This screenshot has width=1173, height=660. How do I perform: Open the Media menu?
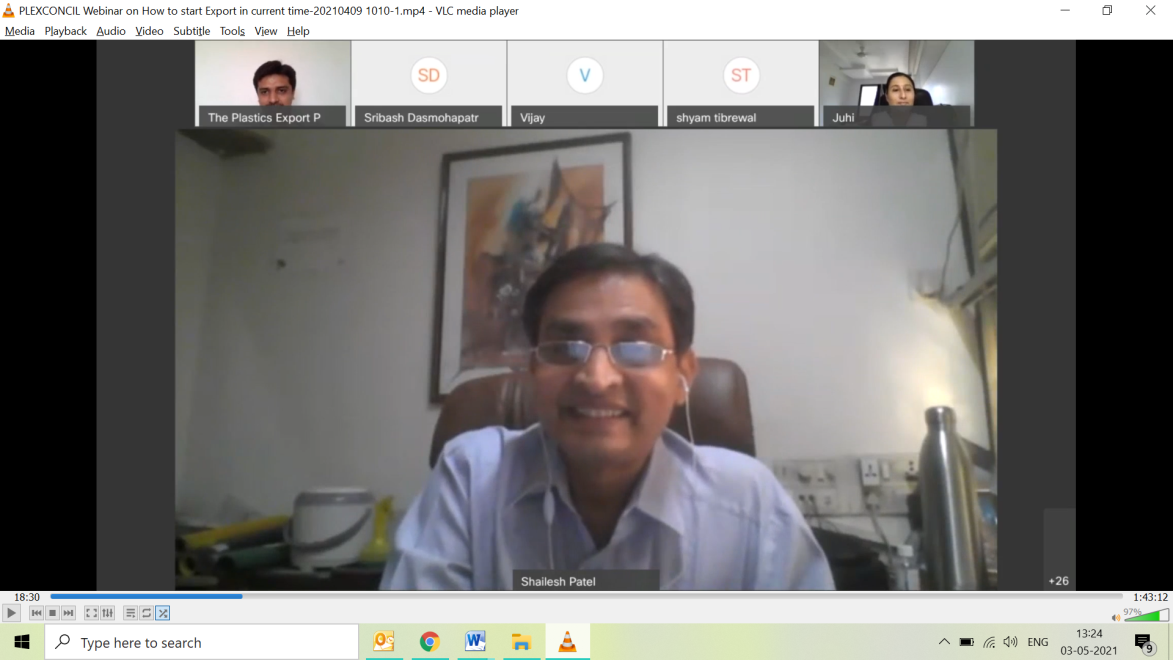click(x=20, y=31)
